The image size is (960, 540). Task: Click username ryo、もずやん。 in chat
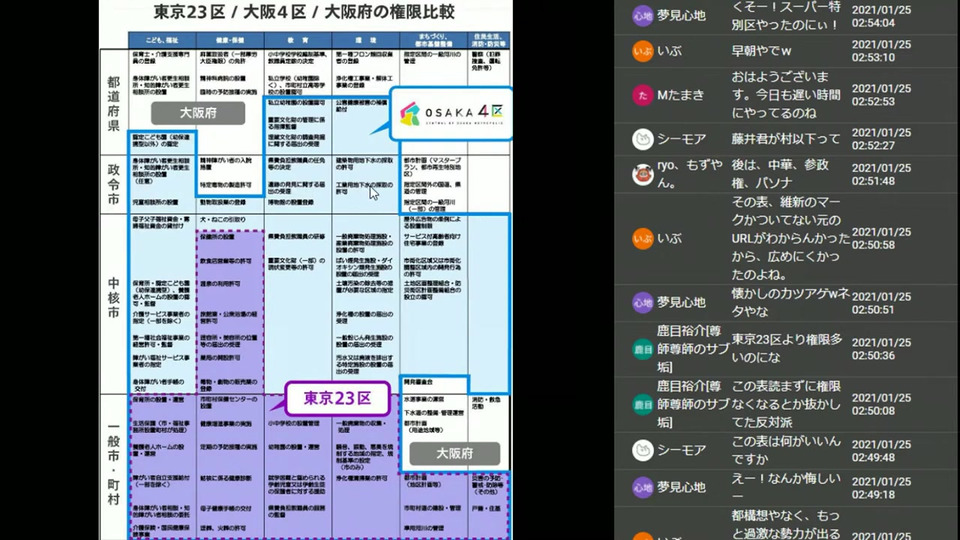689,174
